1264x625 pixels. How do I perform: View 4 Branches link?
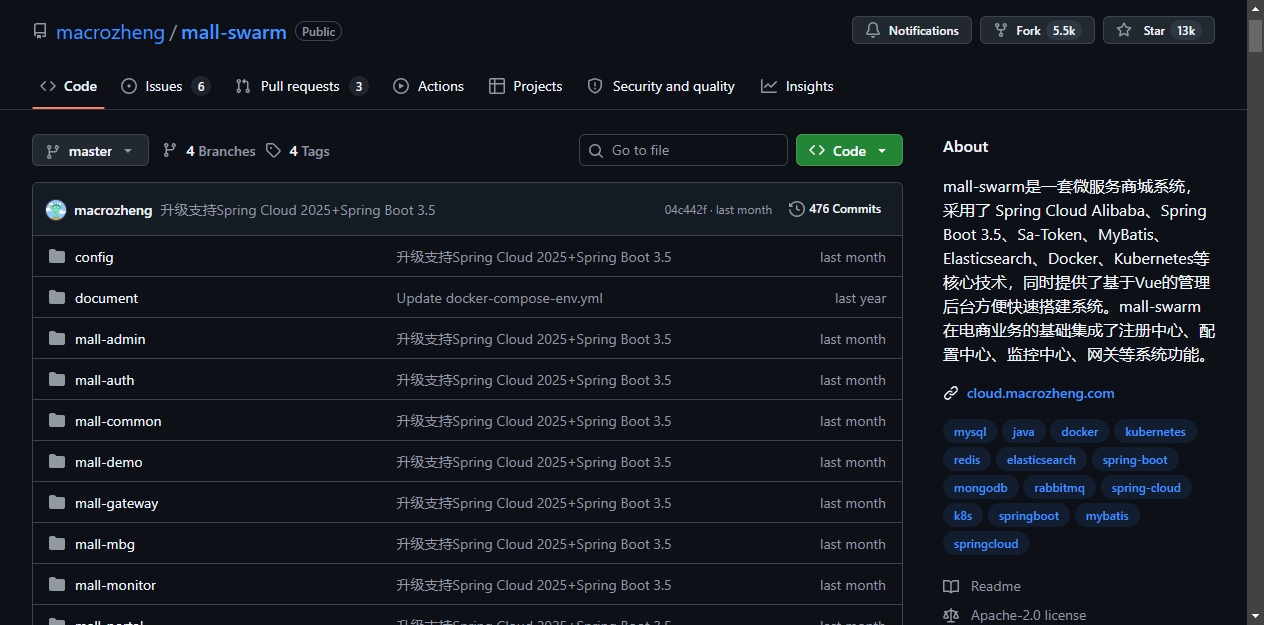coord(209,151)
